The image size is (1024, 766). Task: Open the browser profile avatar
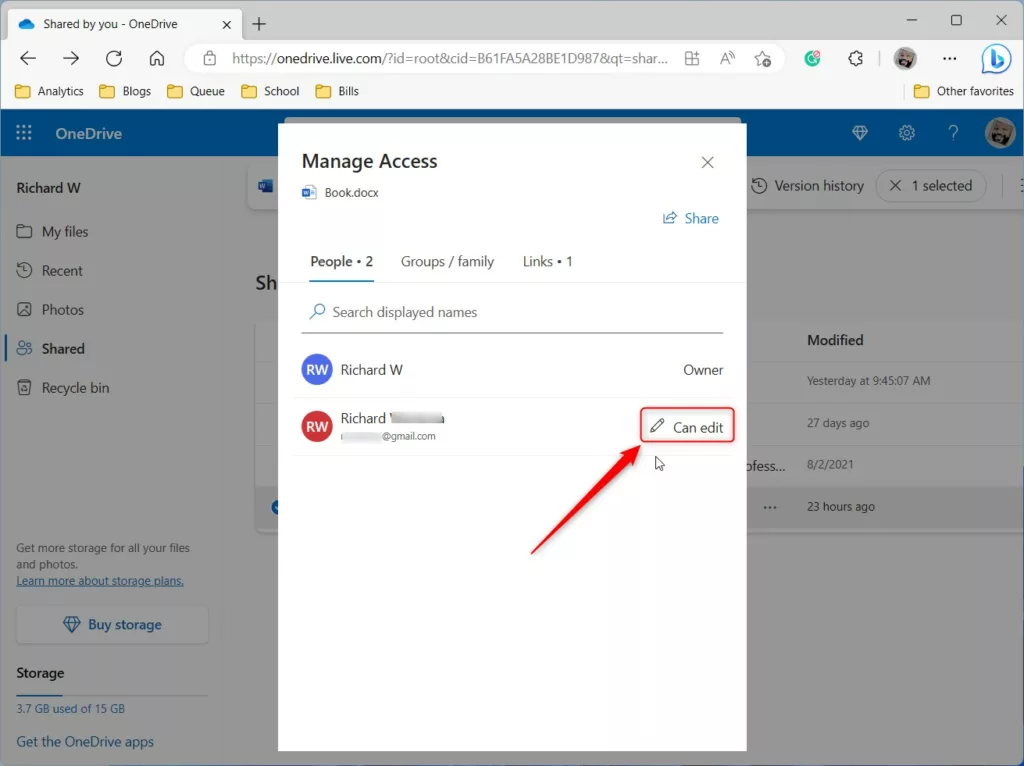[904, 59]
